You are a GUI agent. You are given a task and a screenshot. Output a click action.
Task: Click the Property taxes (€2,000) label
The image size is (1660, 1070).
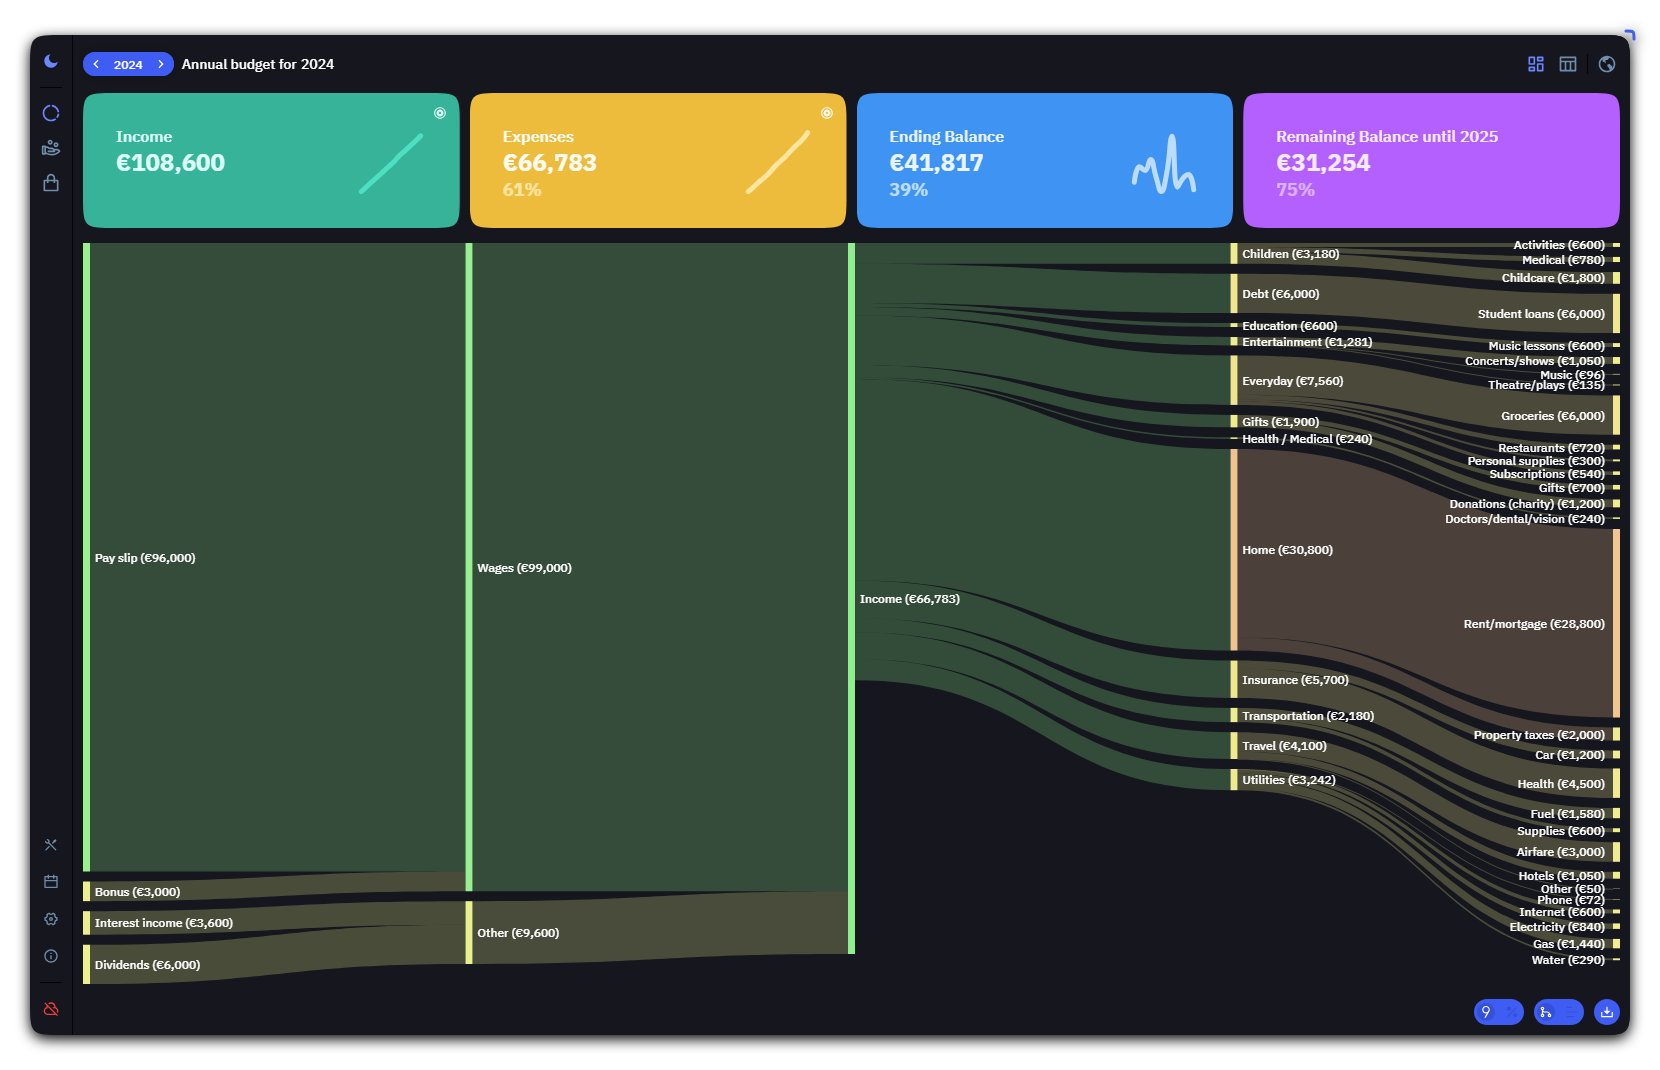click(x=1539, y=735)
